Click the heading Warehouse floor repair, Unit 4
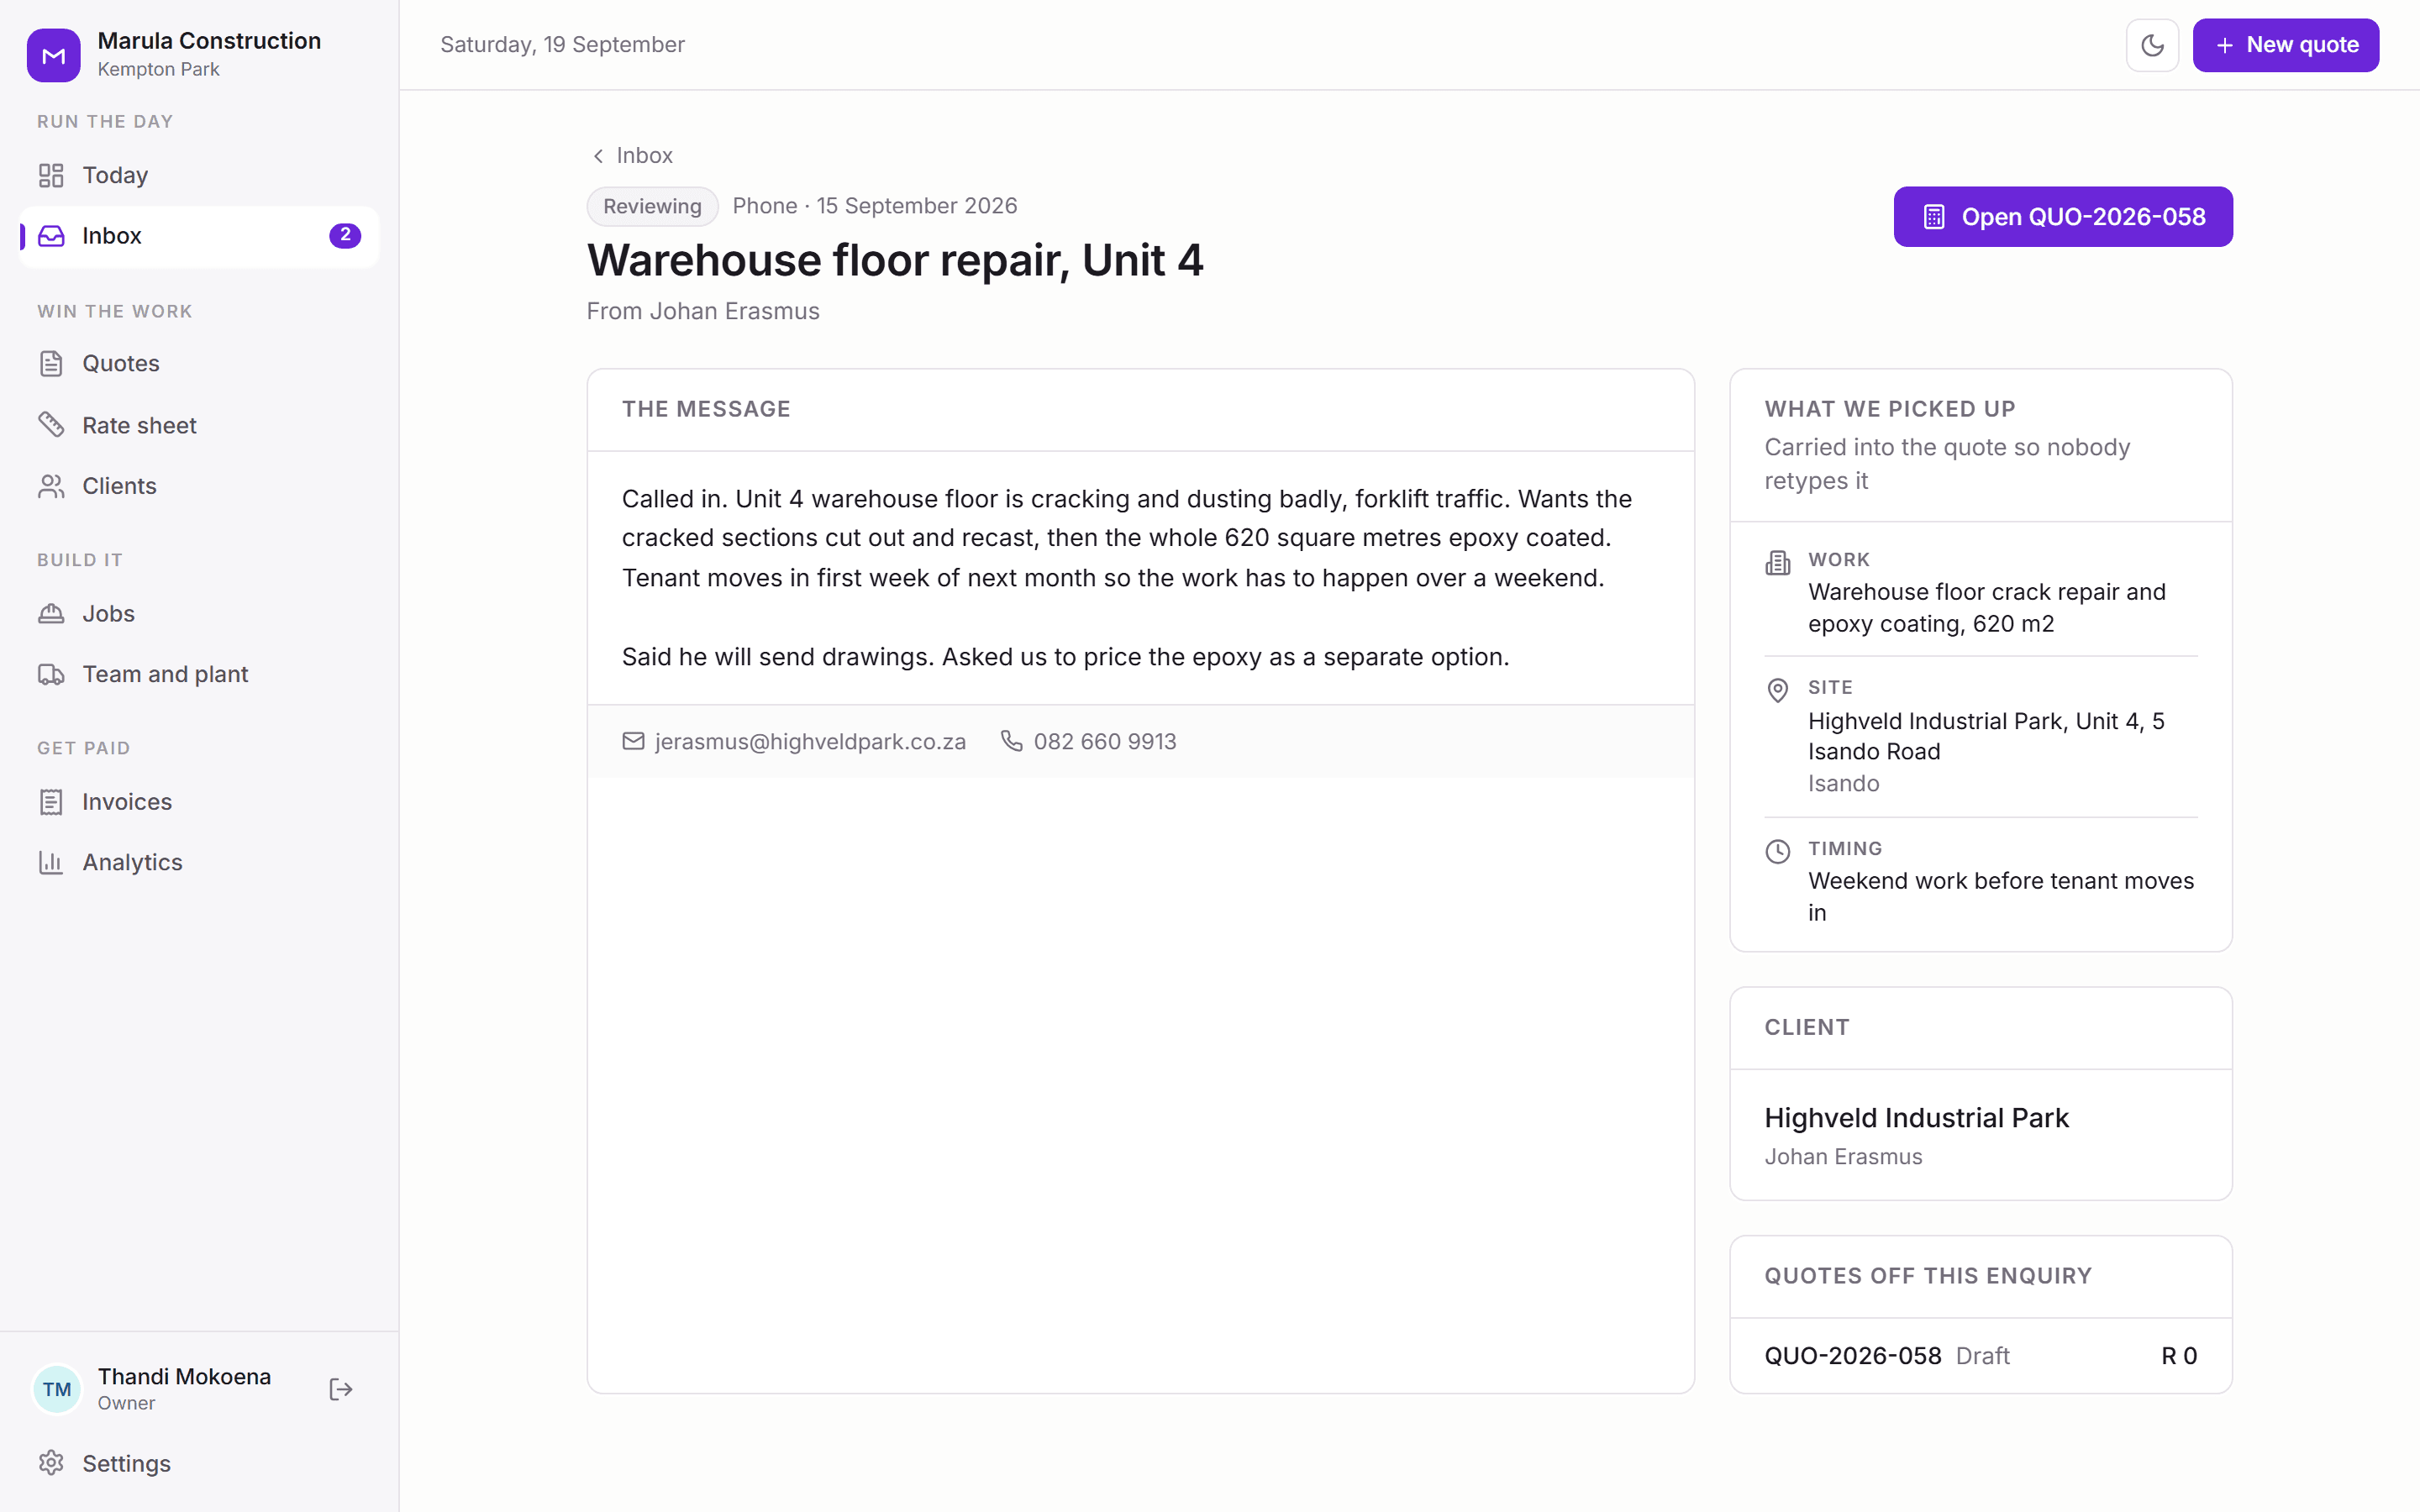Screen dimensions: 2420x1512 coord(895,260)
